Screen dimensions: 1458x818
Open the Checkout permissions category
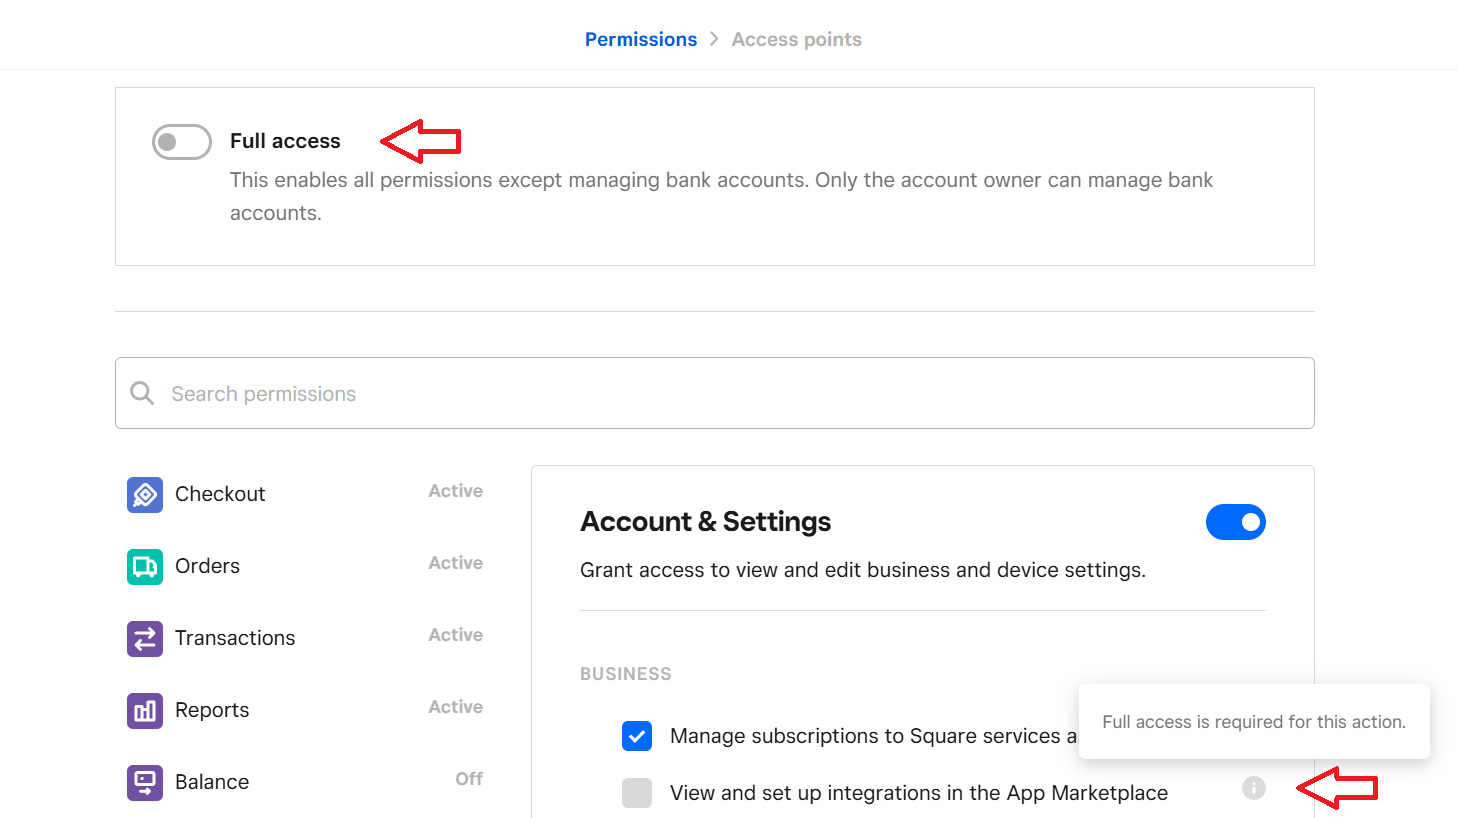pos(305,494)
